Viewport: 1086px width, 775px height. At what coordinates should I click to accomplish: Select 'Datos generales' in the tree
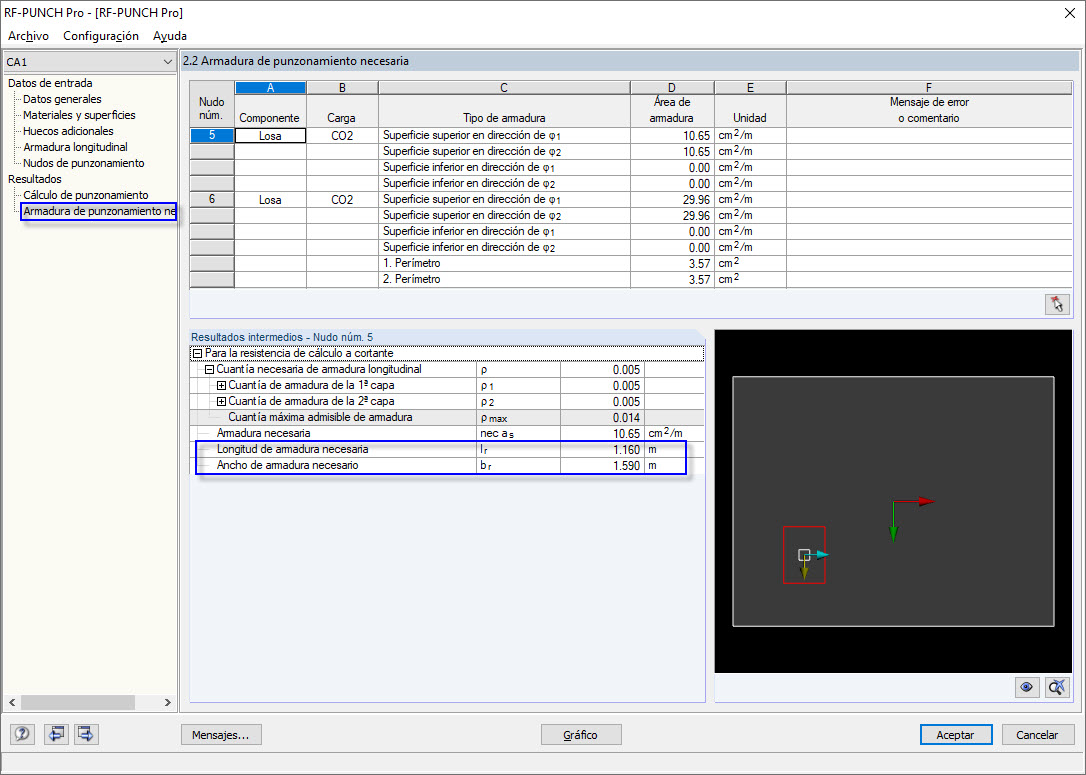pyautogui.click(x=62, y=99)
